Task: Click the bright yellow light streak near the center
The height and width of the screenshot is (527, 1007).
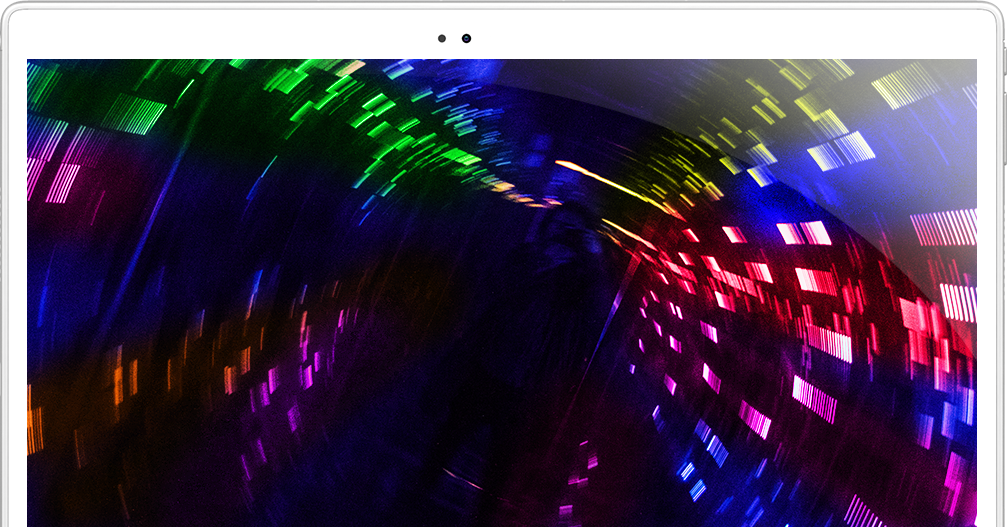Action: (x=598, y=176)
